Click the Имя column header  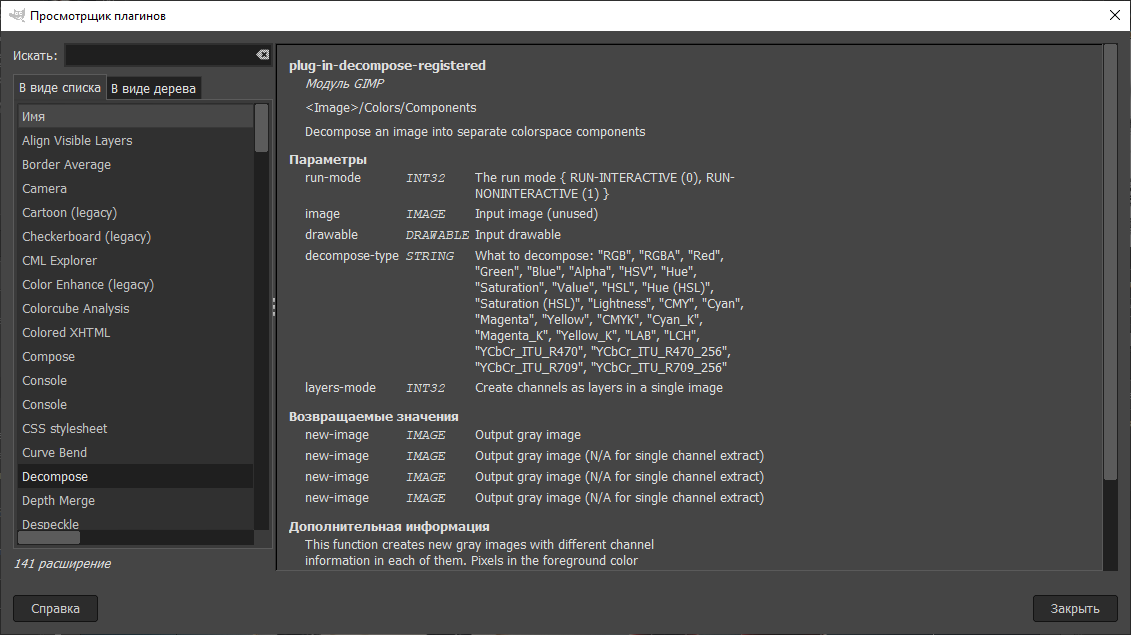coord(135,116)
